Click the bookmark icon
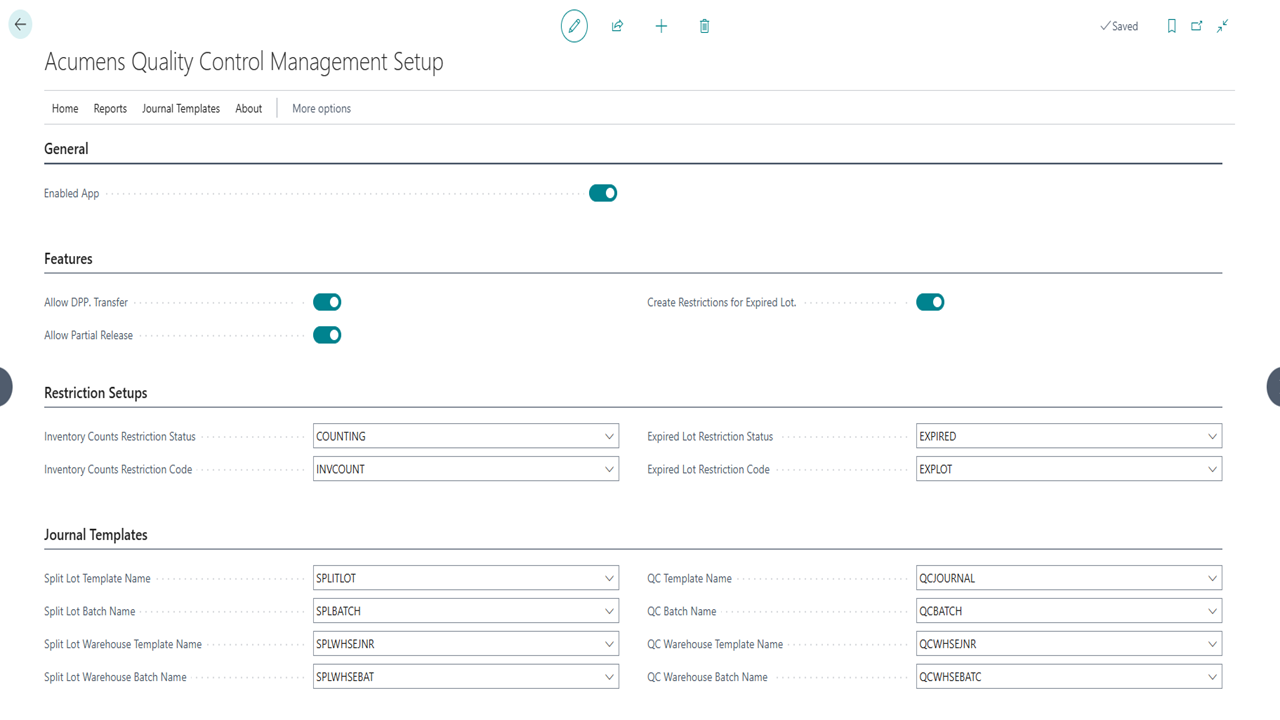The image size is (1280, 720). tap(1171, 26)
